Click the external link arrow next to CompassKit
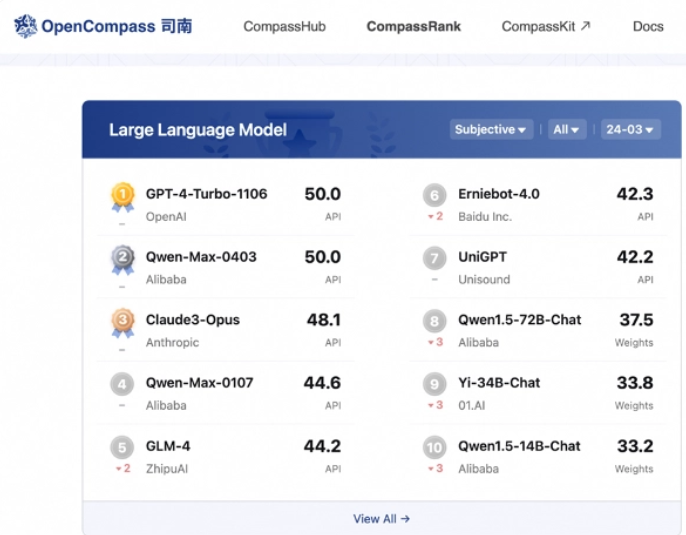The image size is (686, 535). click(x=585, y=26)
